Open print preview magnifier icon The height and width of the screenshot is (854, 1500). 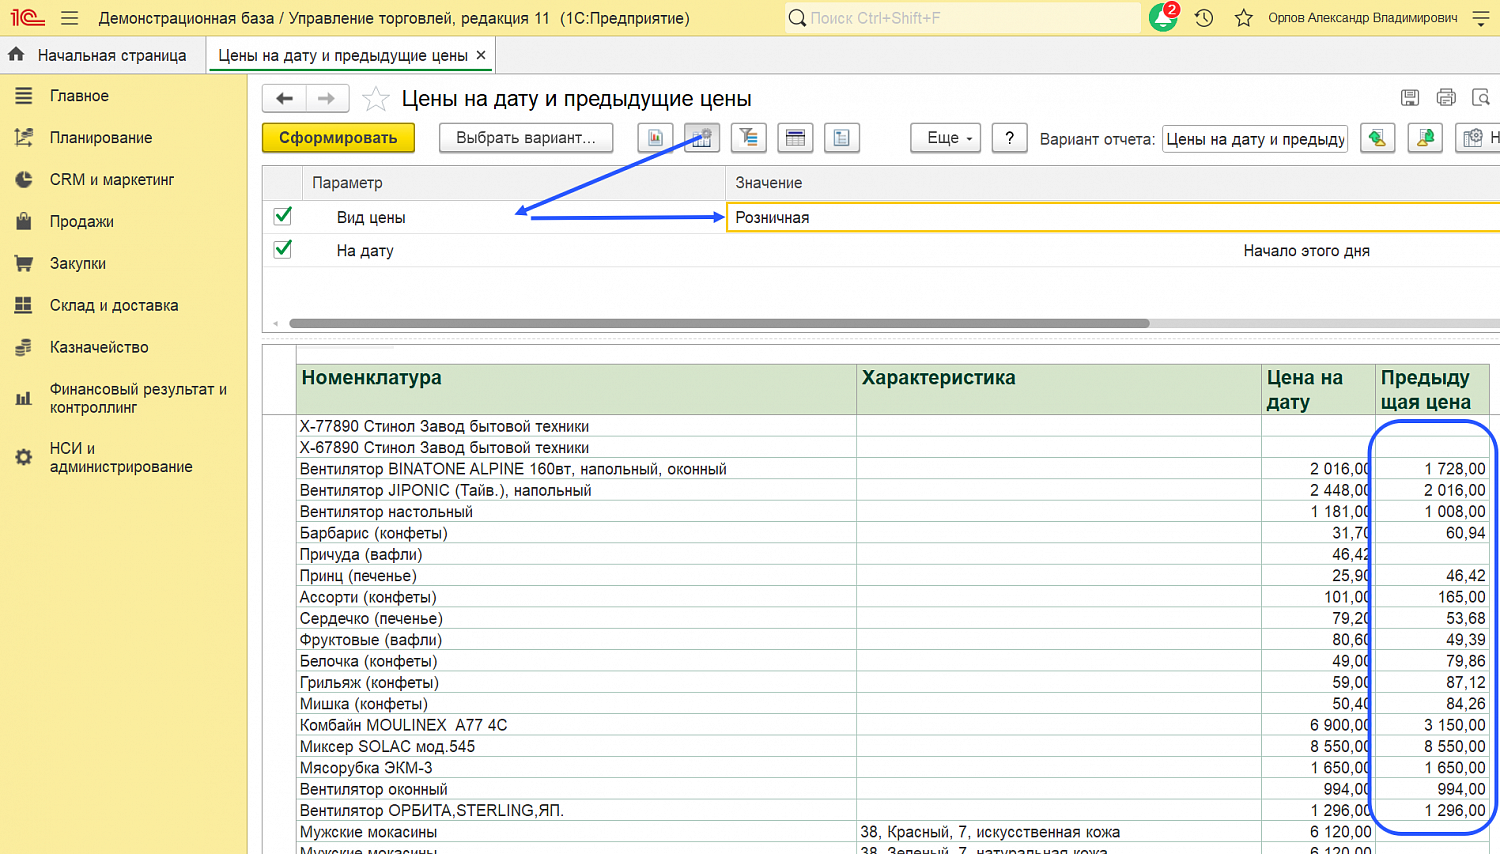(1481, 97)
